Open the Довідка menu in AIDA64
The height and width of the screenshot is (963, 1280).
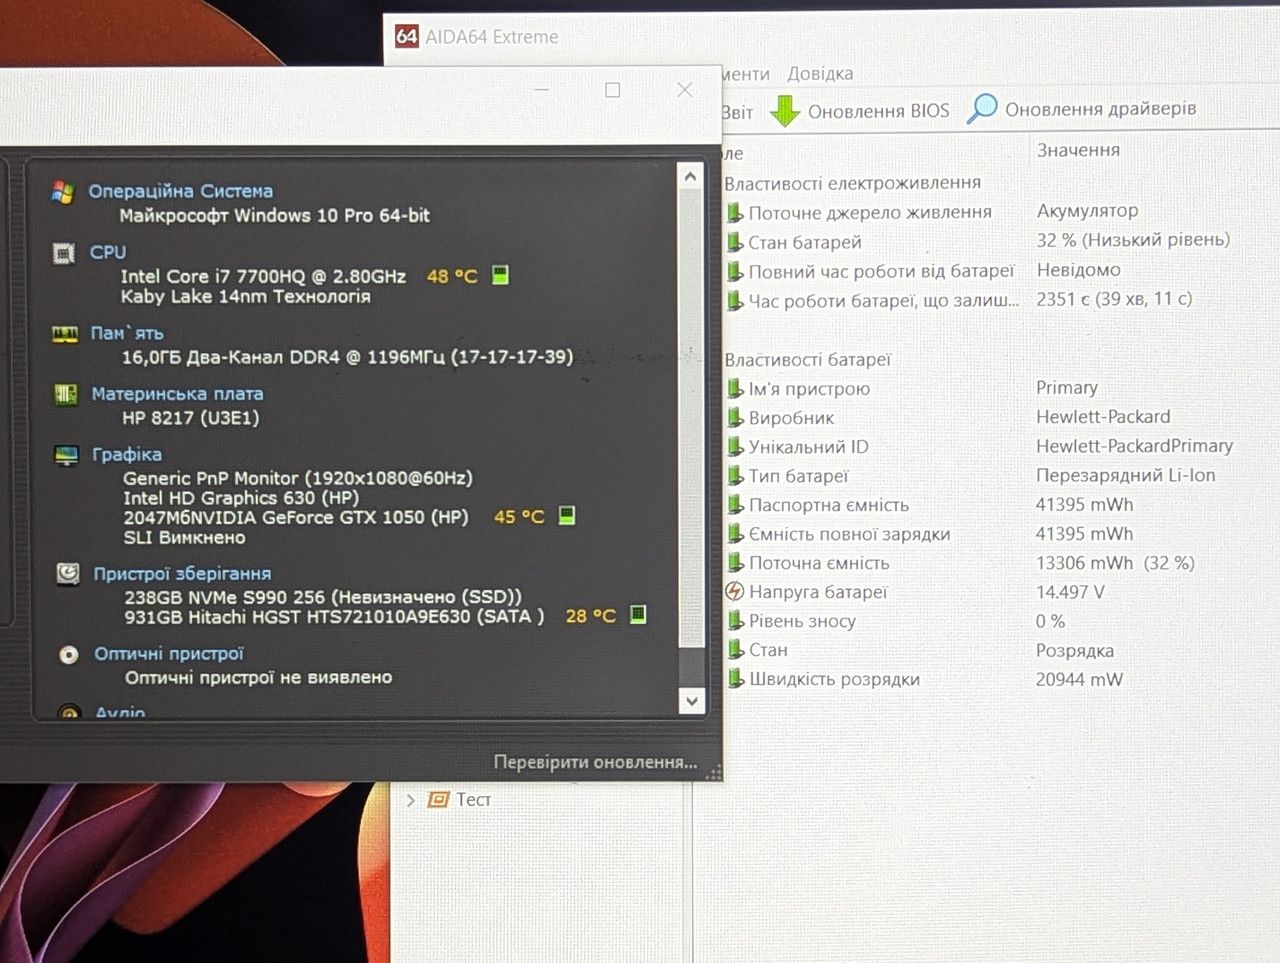pyautogui.click(x=820, y=74)
